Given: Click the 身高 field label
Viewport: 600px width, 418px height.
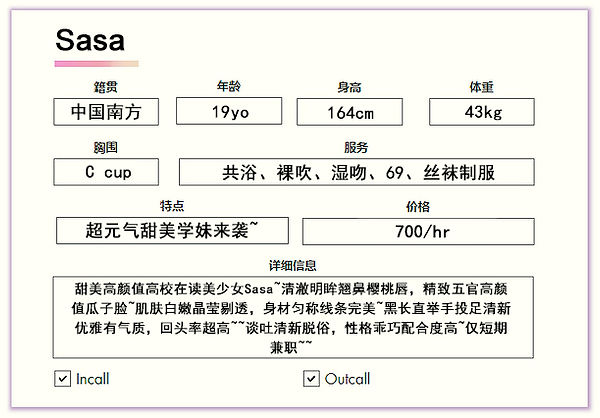Looking at the screenshot, I should [x=349, y=87].
